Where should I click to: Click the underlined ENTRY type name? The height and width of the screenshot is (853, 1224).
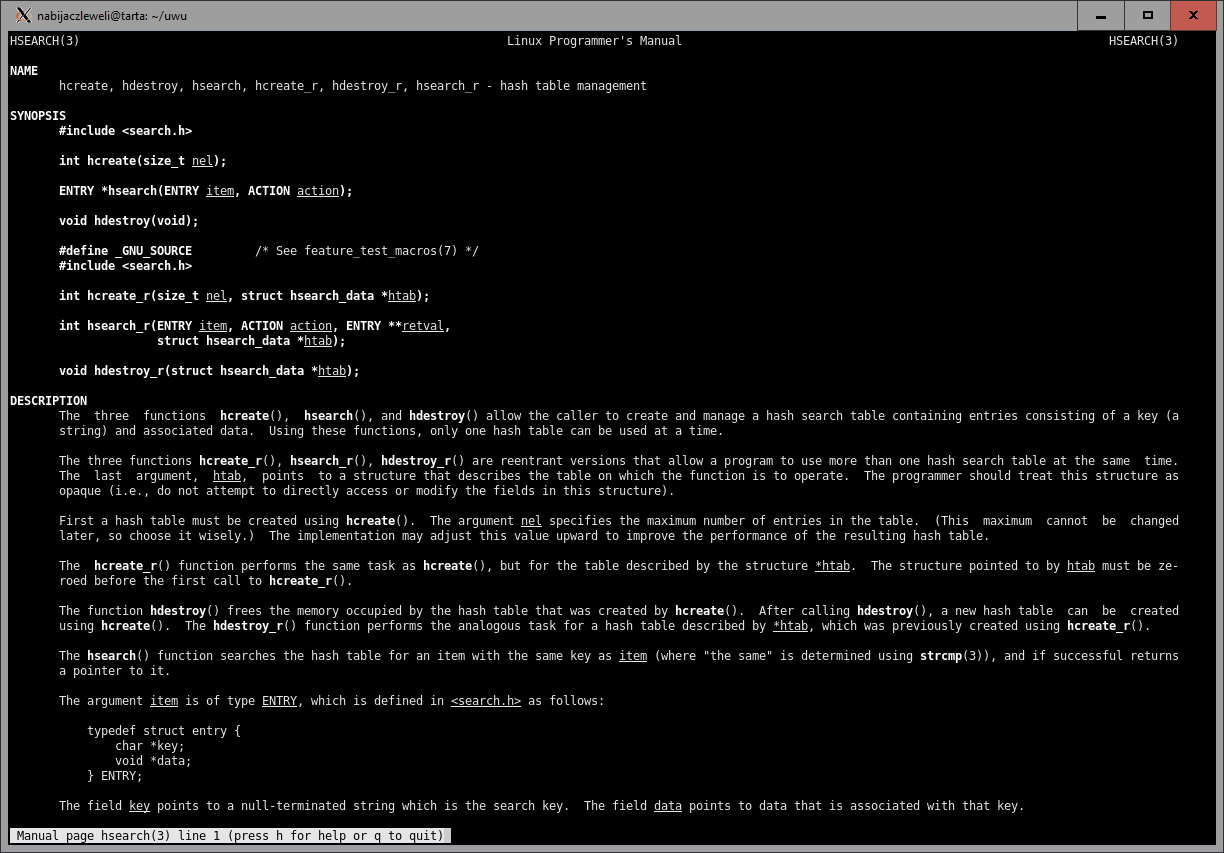pyautogui.click(x=279, y=701)
